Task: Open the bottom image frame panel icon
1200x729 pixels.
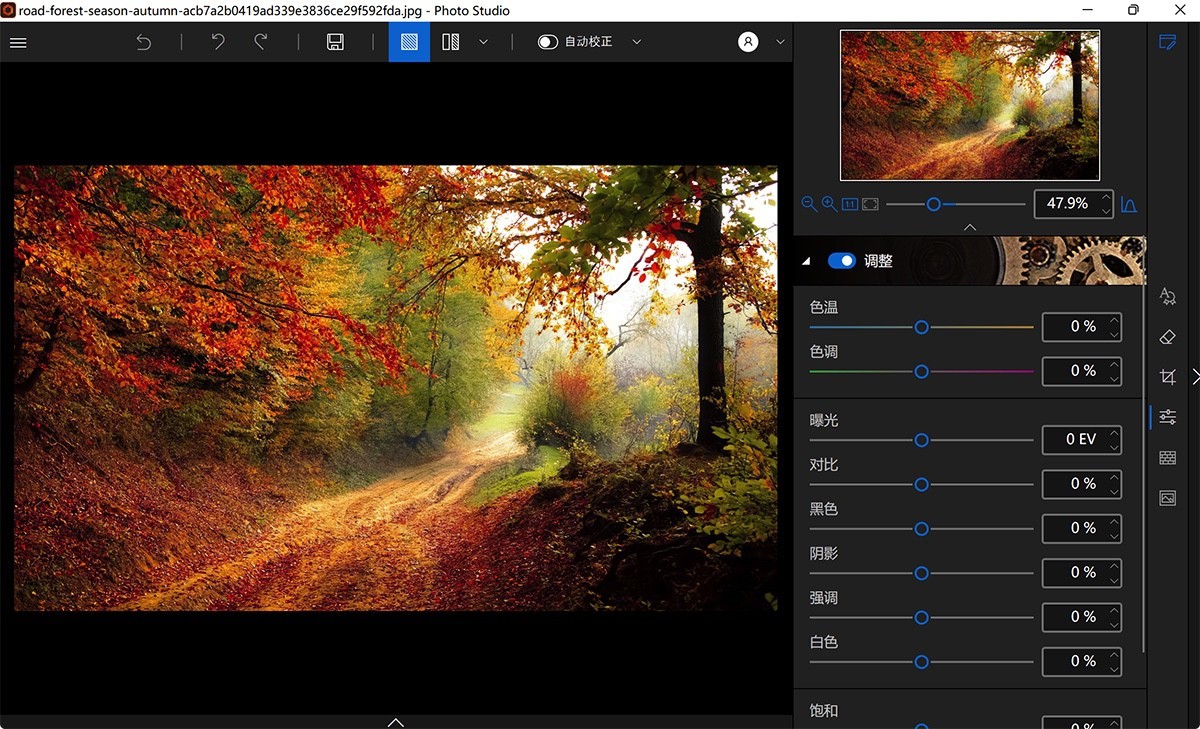Action: pyautogui.click(x=1167, y=497)
